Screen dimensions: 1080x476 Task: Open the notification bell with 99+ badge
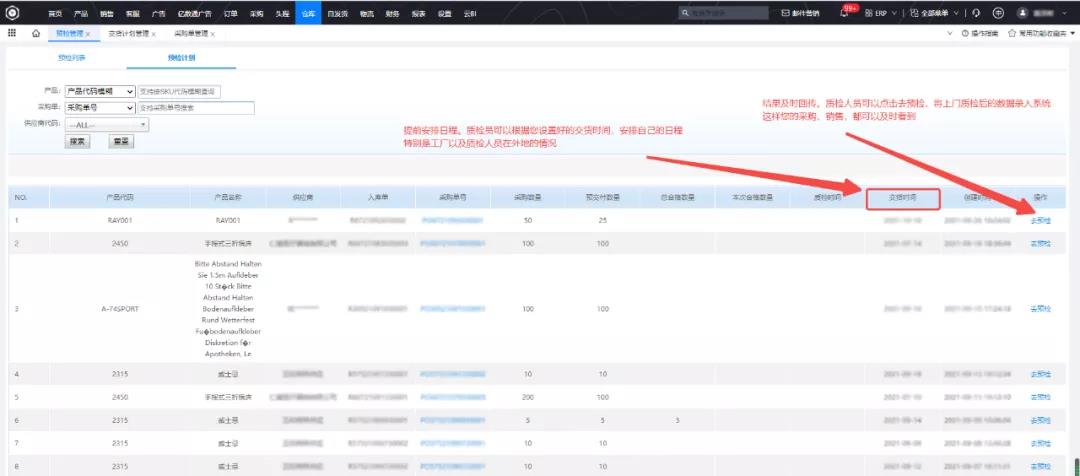(845, 13)
